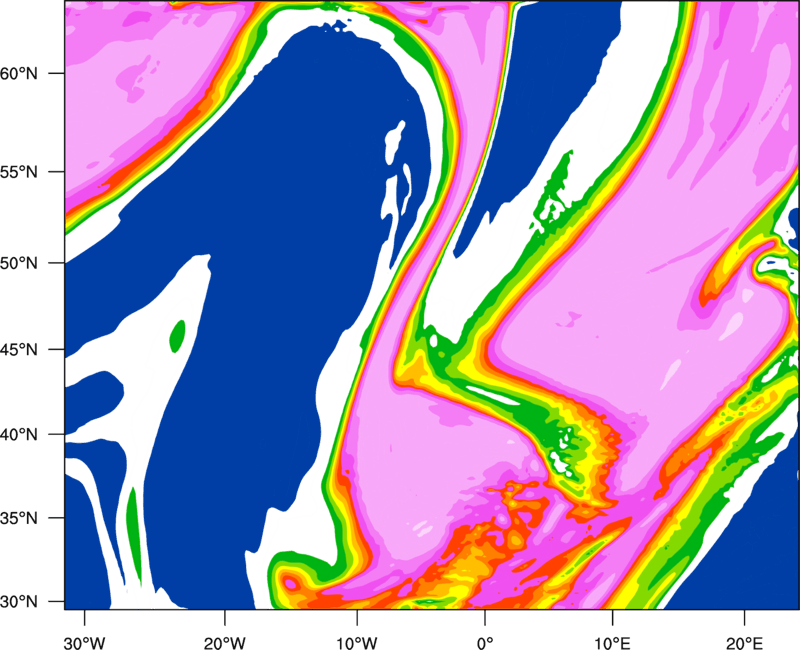Click the 10°E longitude axis label
Viewport: 800px width, 650px height.
[612, 643]
